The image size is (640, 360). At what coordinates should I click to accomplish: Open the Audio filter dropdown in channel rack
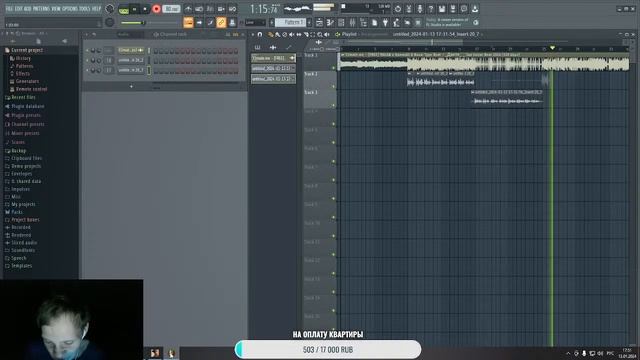coord(130,35)
